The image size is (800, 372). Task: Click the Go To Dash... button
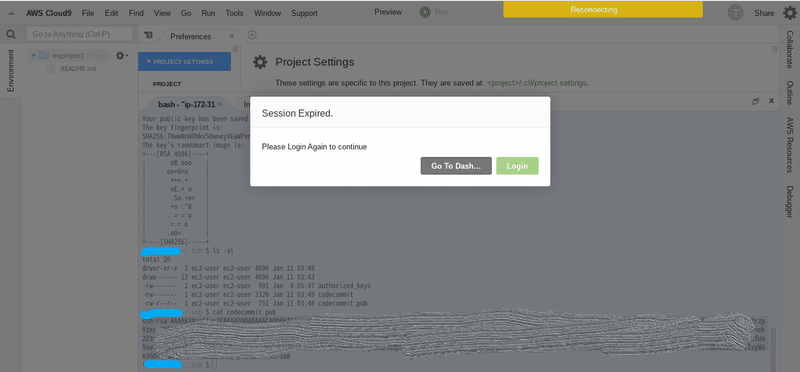(x=456, y=166)
